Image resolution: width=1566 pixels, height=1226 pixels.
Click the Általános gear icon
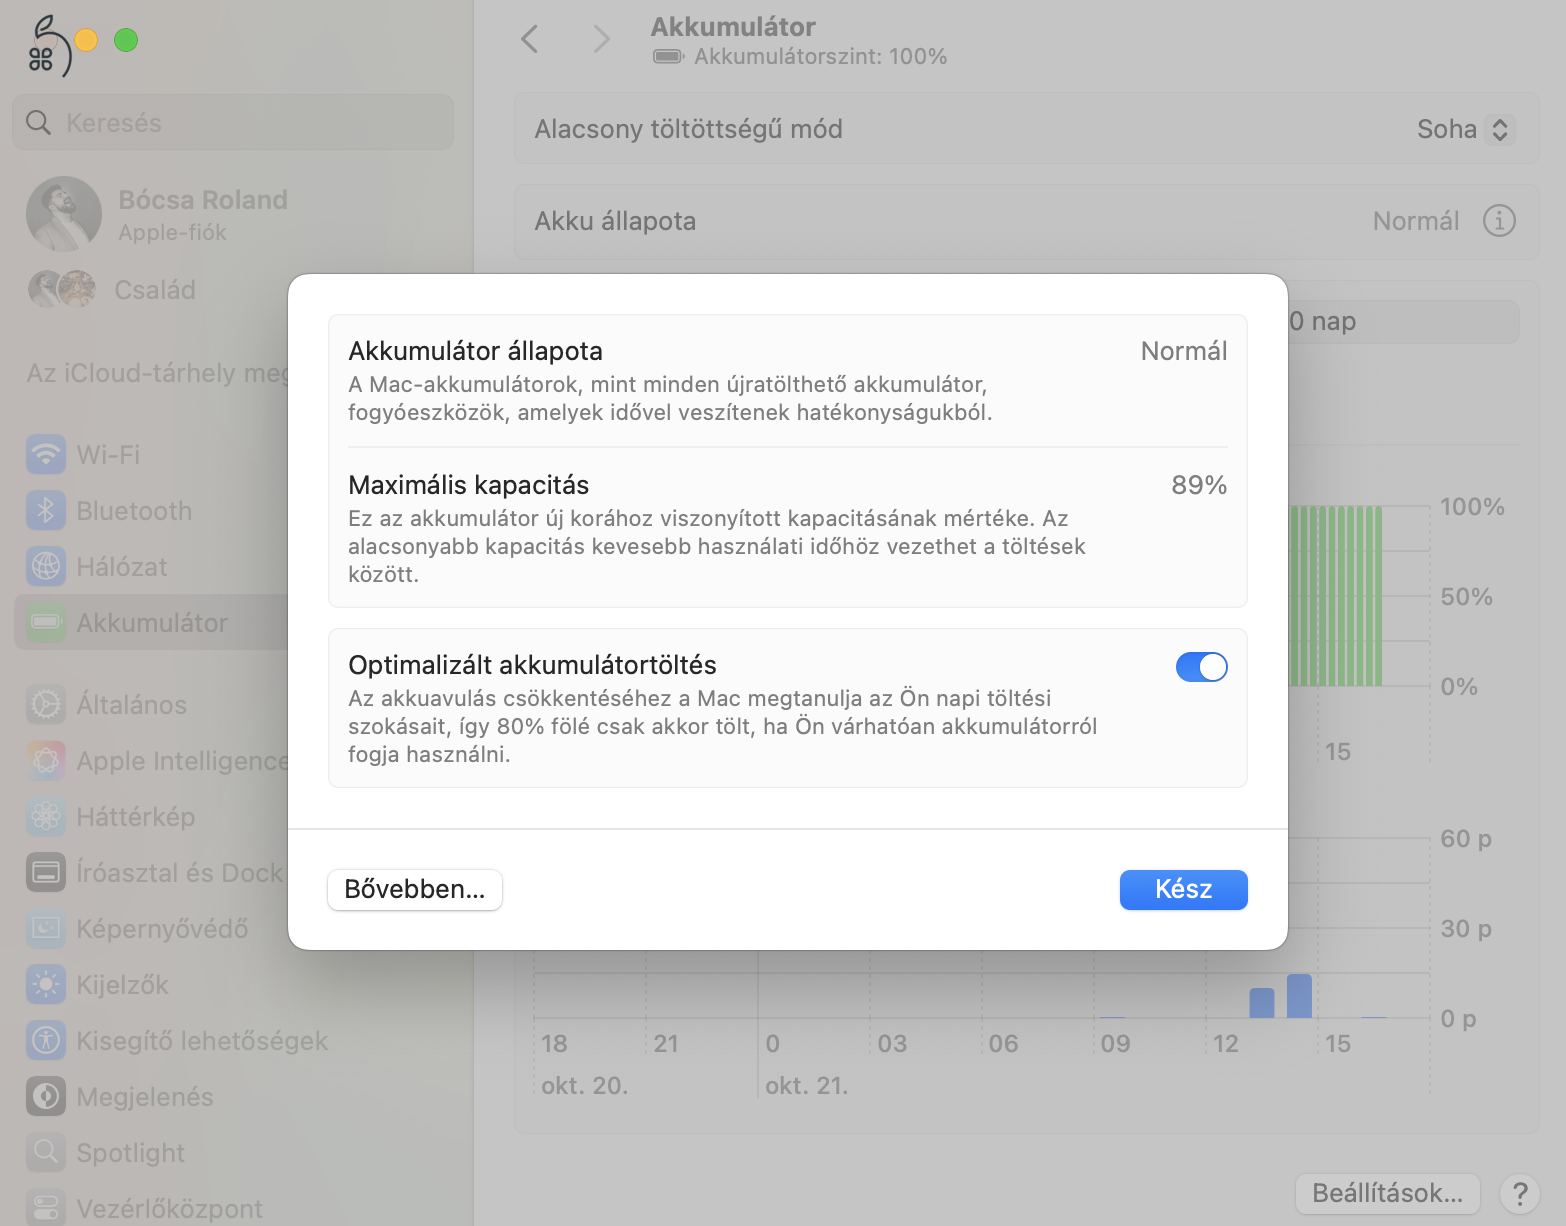46,704
